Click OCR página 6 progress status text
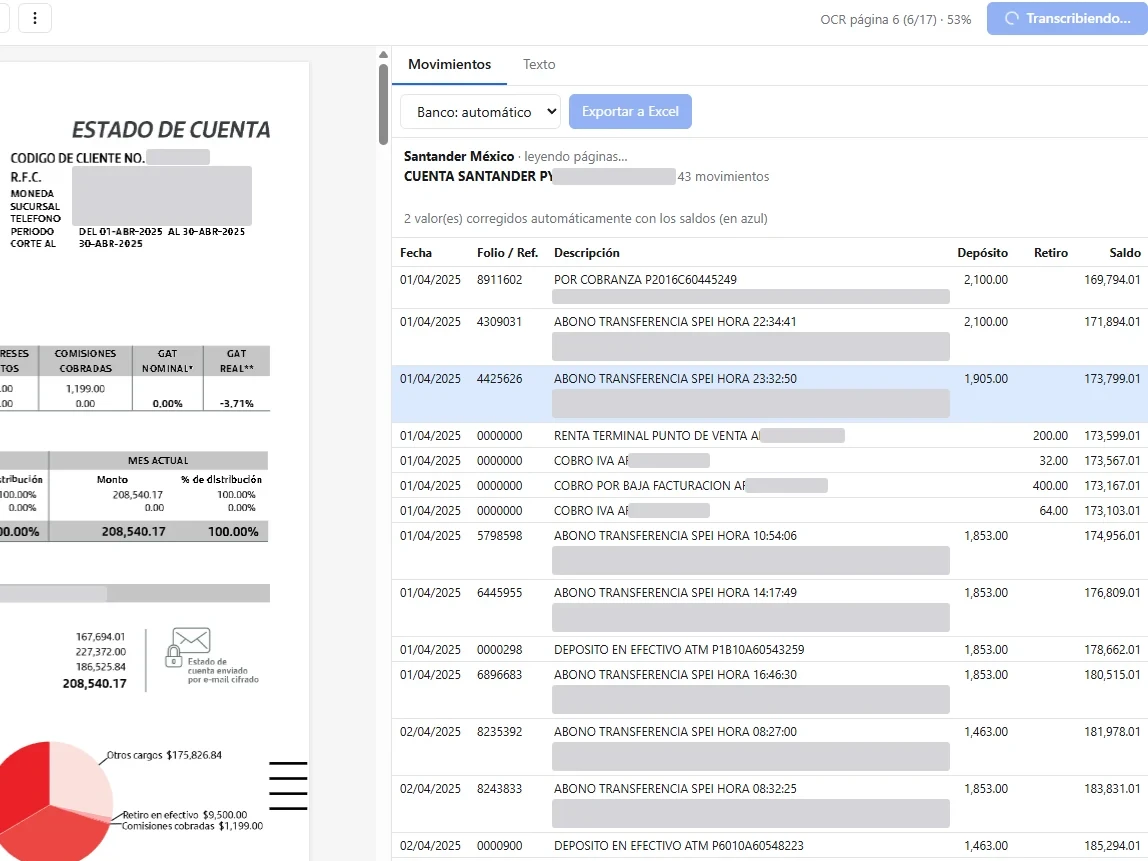The height and width of the screenshot is (861, 1148). 895,19
